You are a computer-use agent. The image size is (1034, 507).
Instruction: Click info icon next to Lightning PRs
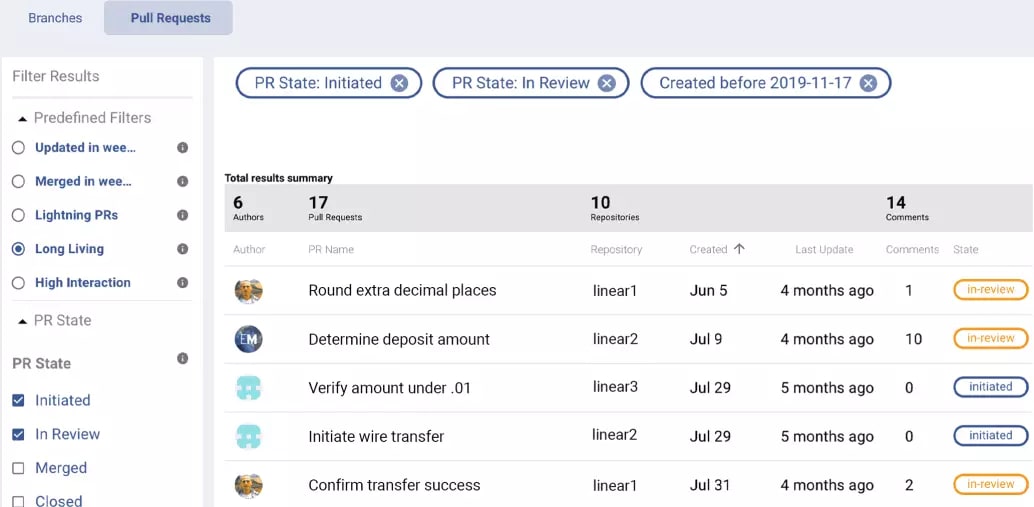(x=183, y=215)
